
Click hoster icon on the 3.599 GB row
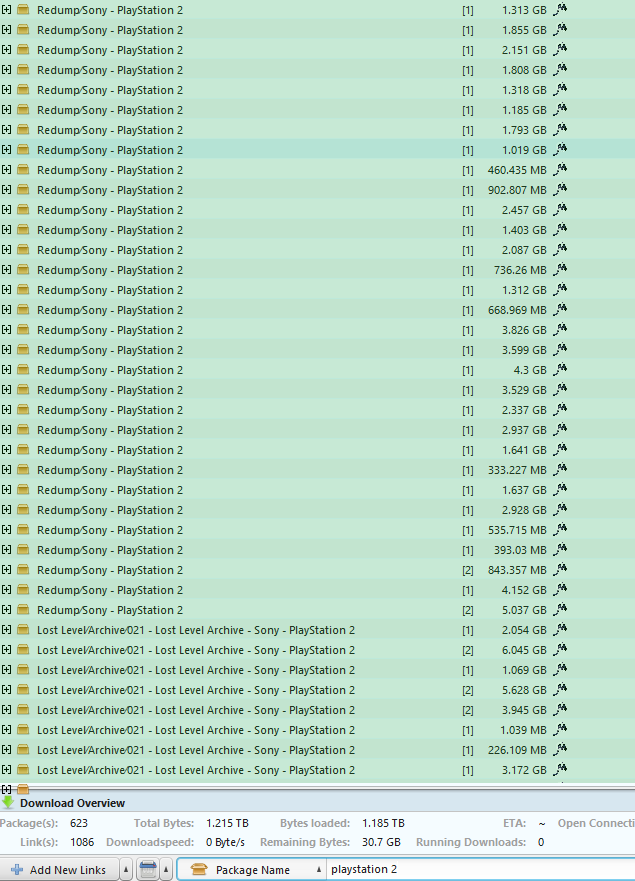tap(560, 349)
